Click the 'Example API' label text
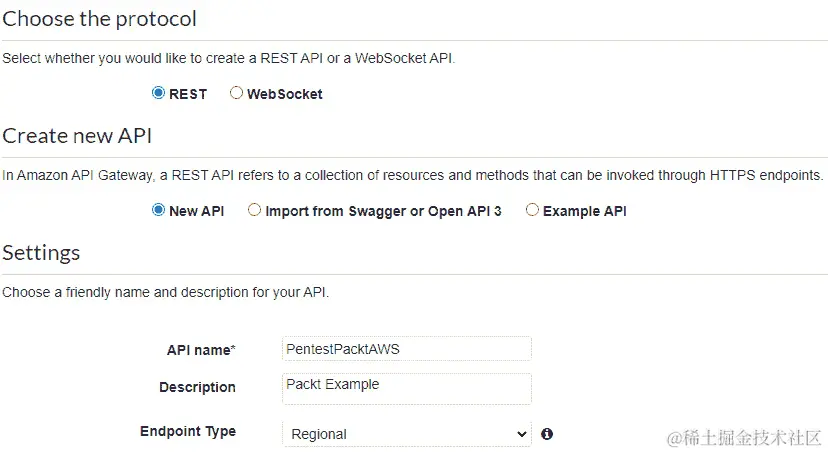828x454 pixels. pyautogui.click(x=585, y=211)
